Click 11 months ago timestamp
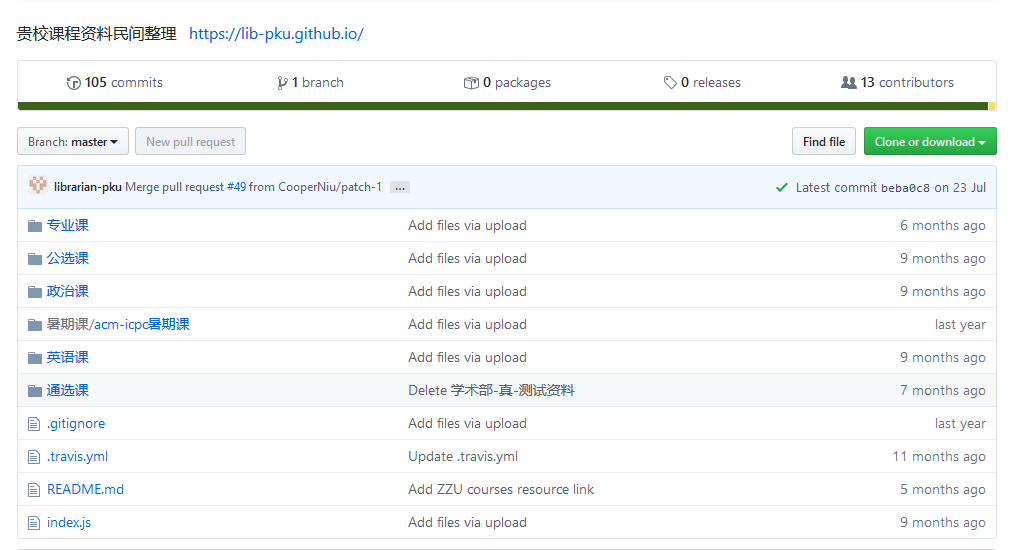 [x=939, y=456]
